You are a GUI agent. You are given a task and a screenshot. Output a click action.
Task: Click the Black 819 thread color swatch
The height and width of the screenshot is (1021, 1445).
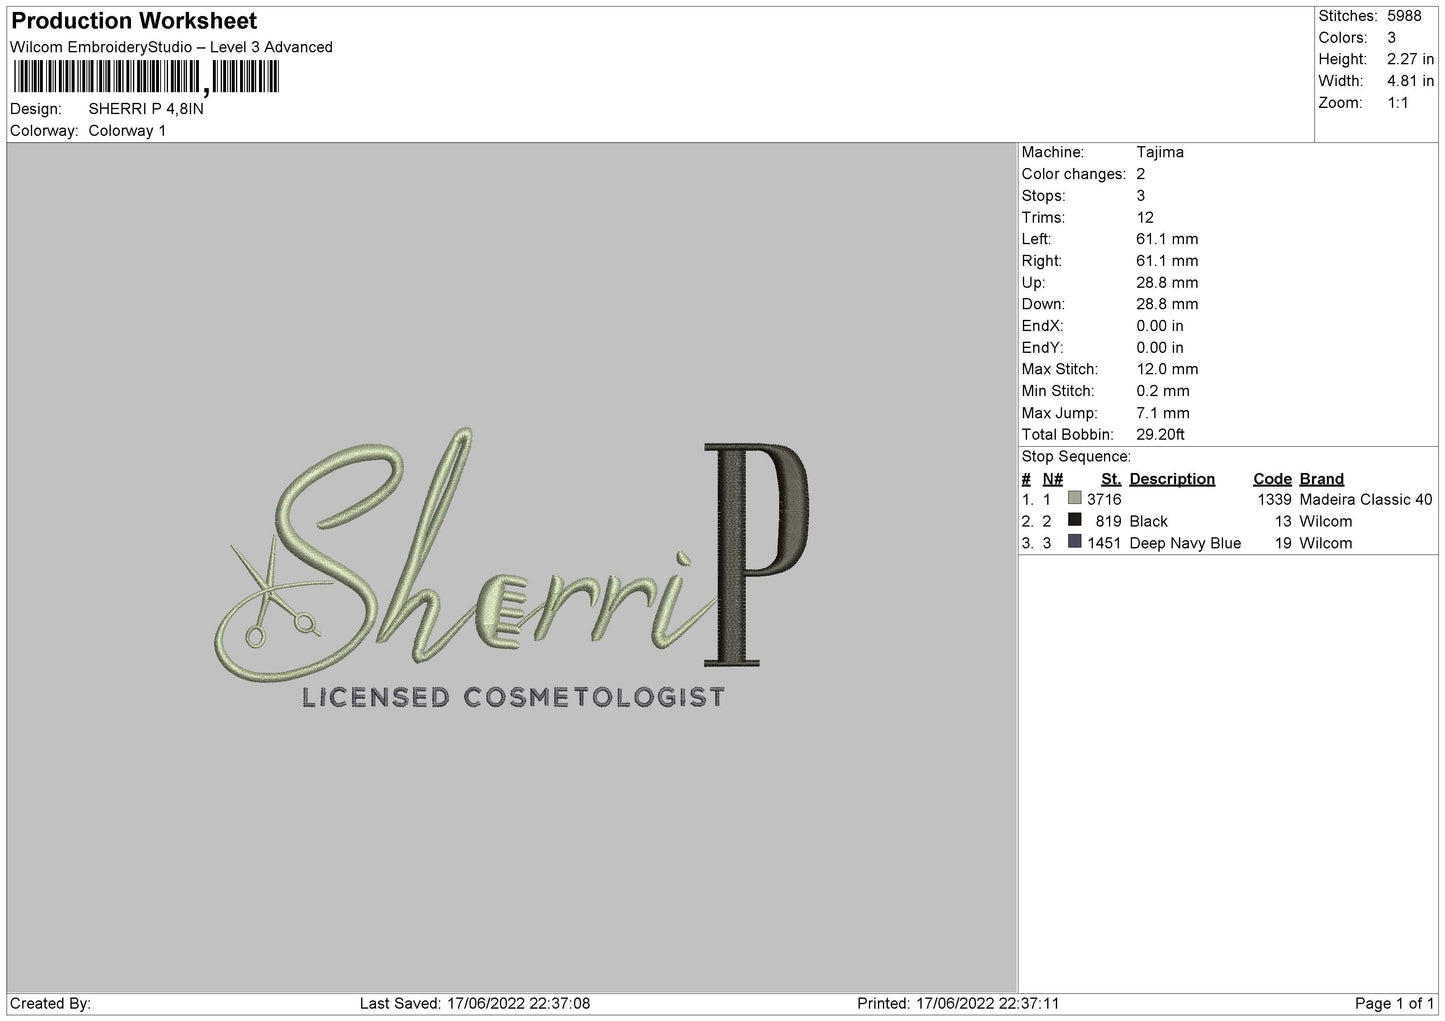(1075, 520)
